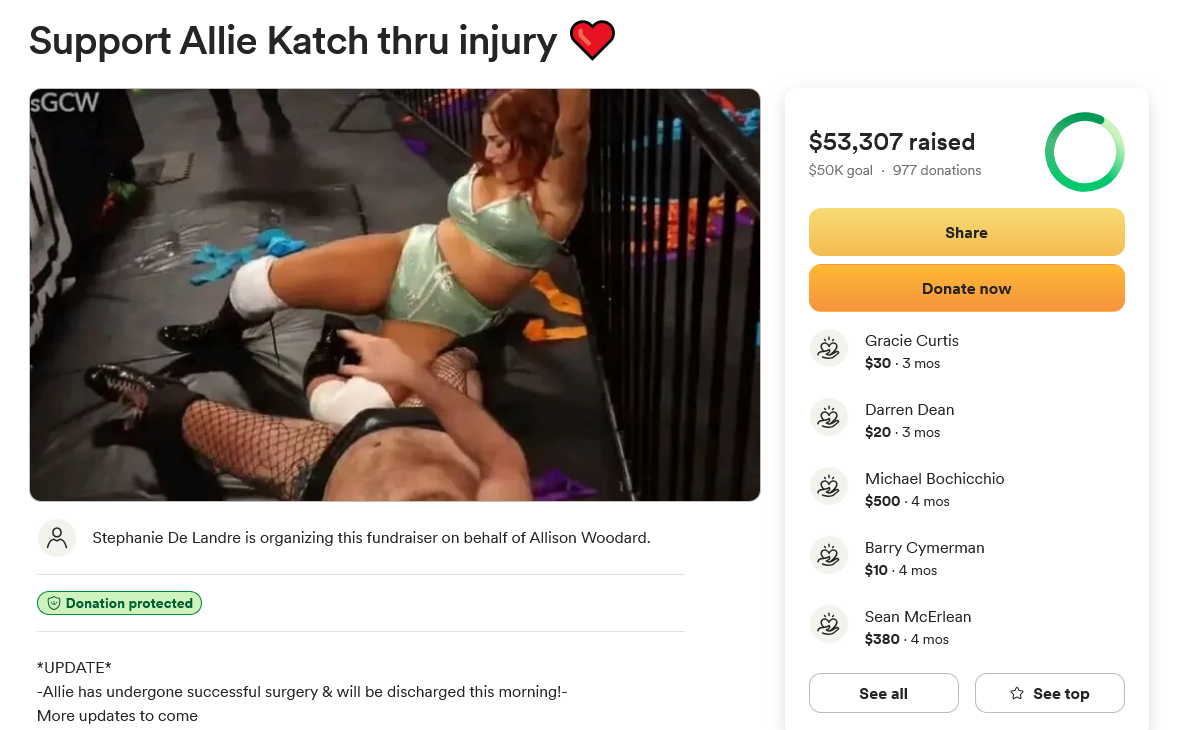1195x730 pixels.
Task: Click the shield icon in Donation protected badge
Action: coord(54,604)
